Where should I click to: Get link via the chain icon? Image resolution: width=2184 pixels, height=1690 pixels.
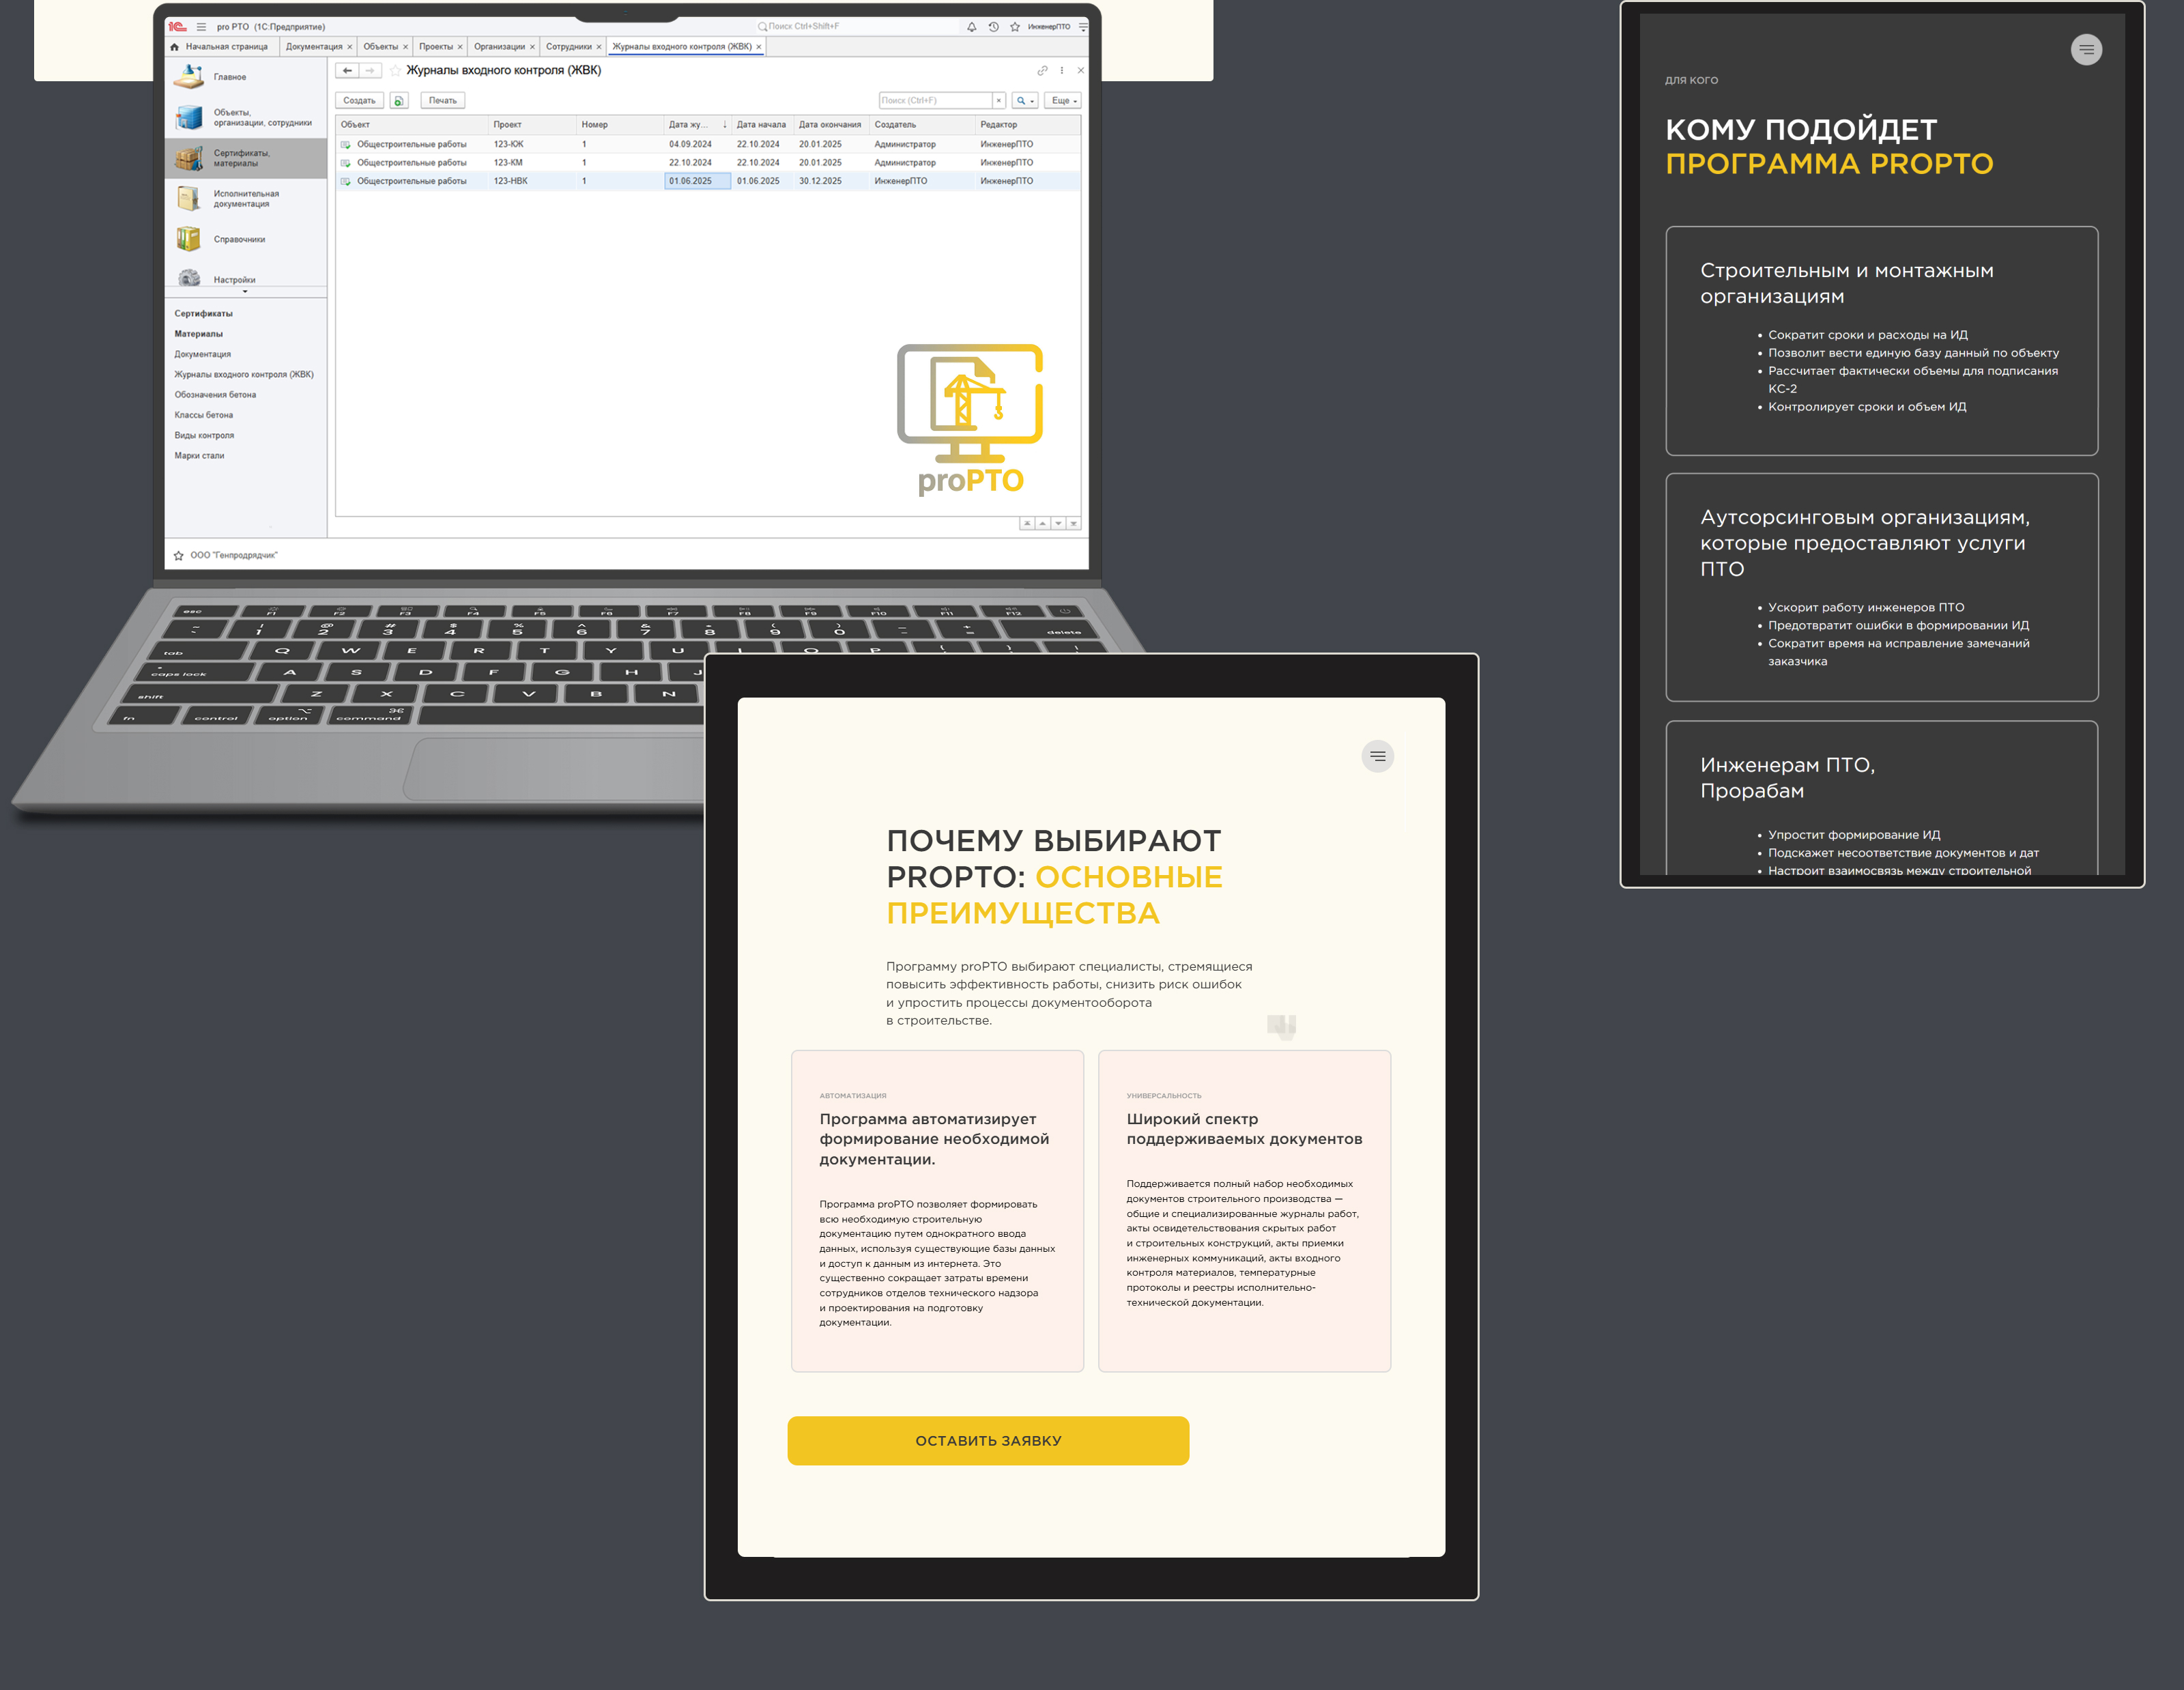(x=1042, y=71)
